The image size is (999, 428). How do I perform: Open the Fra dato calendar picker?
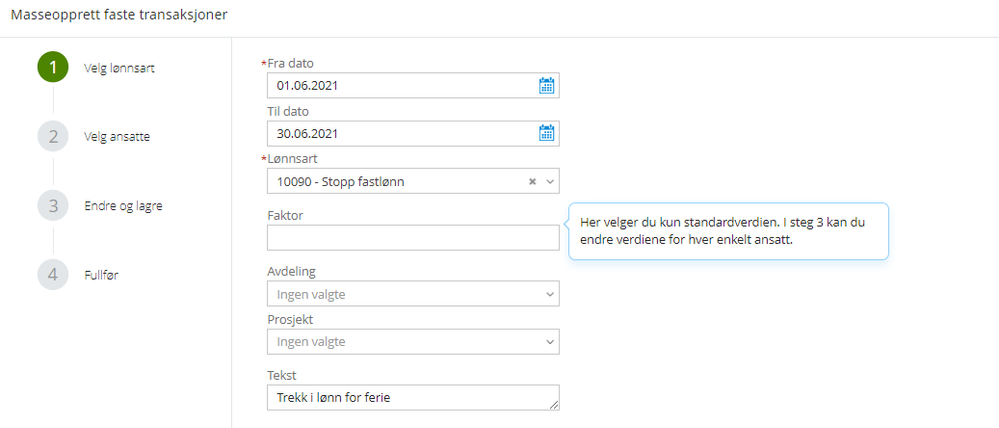point(546,86)
